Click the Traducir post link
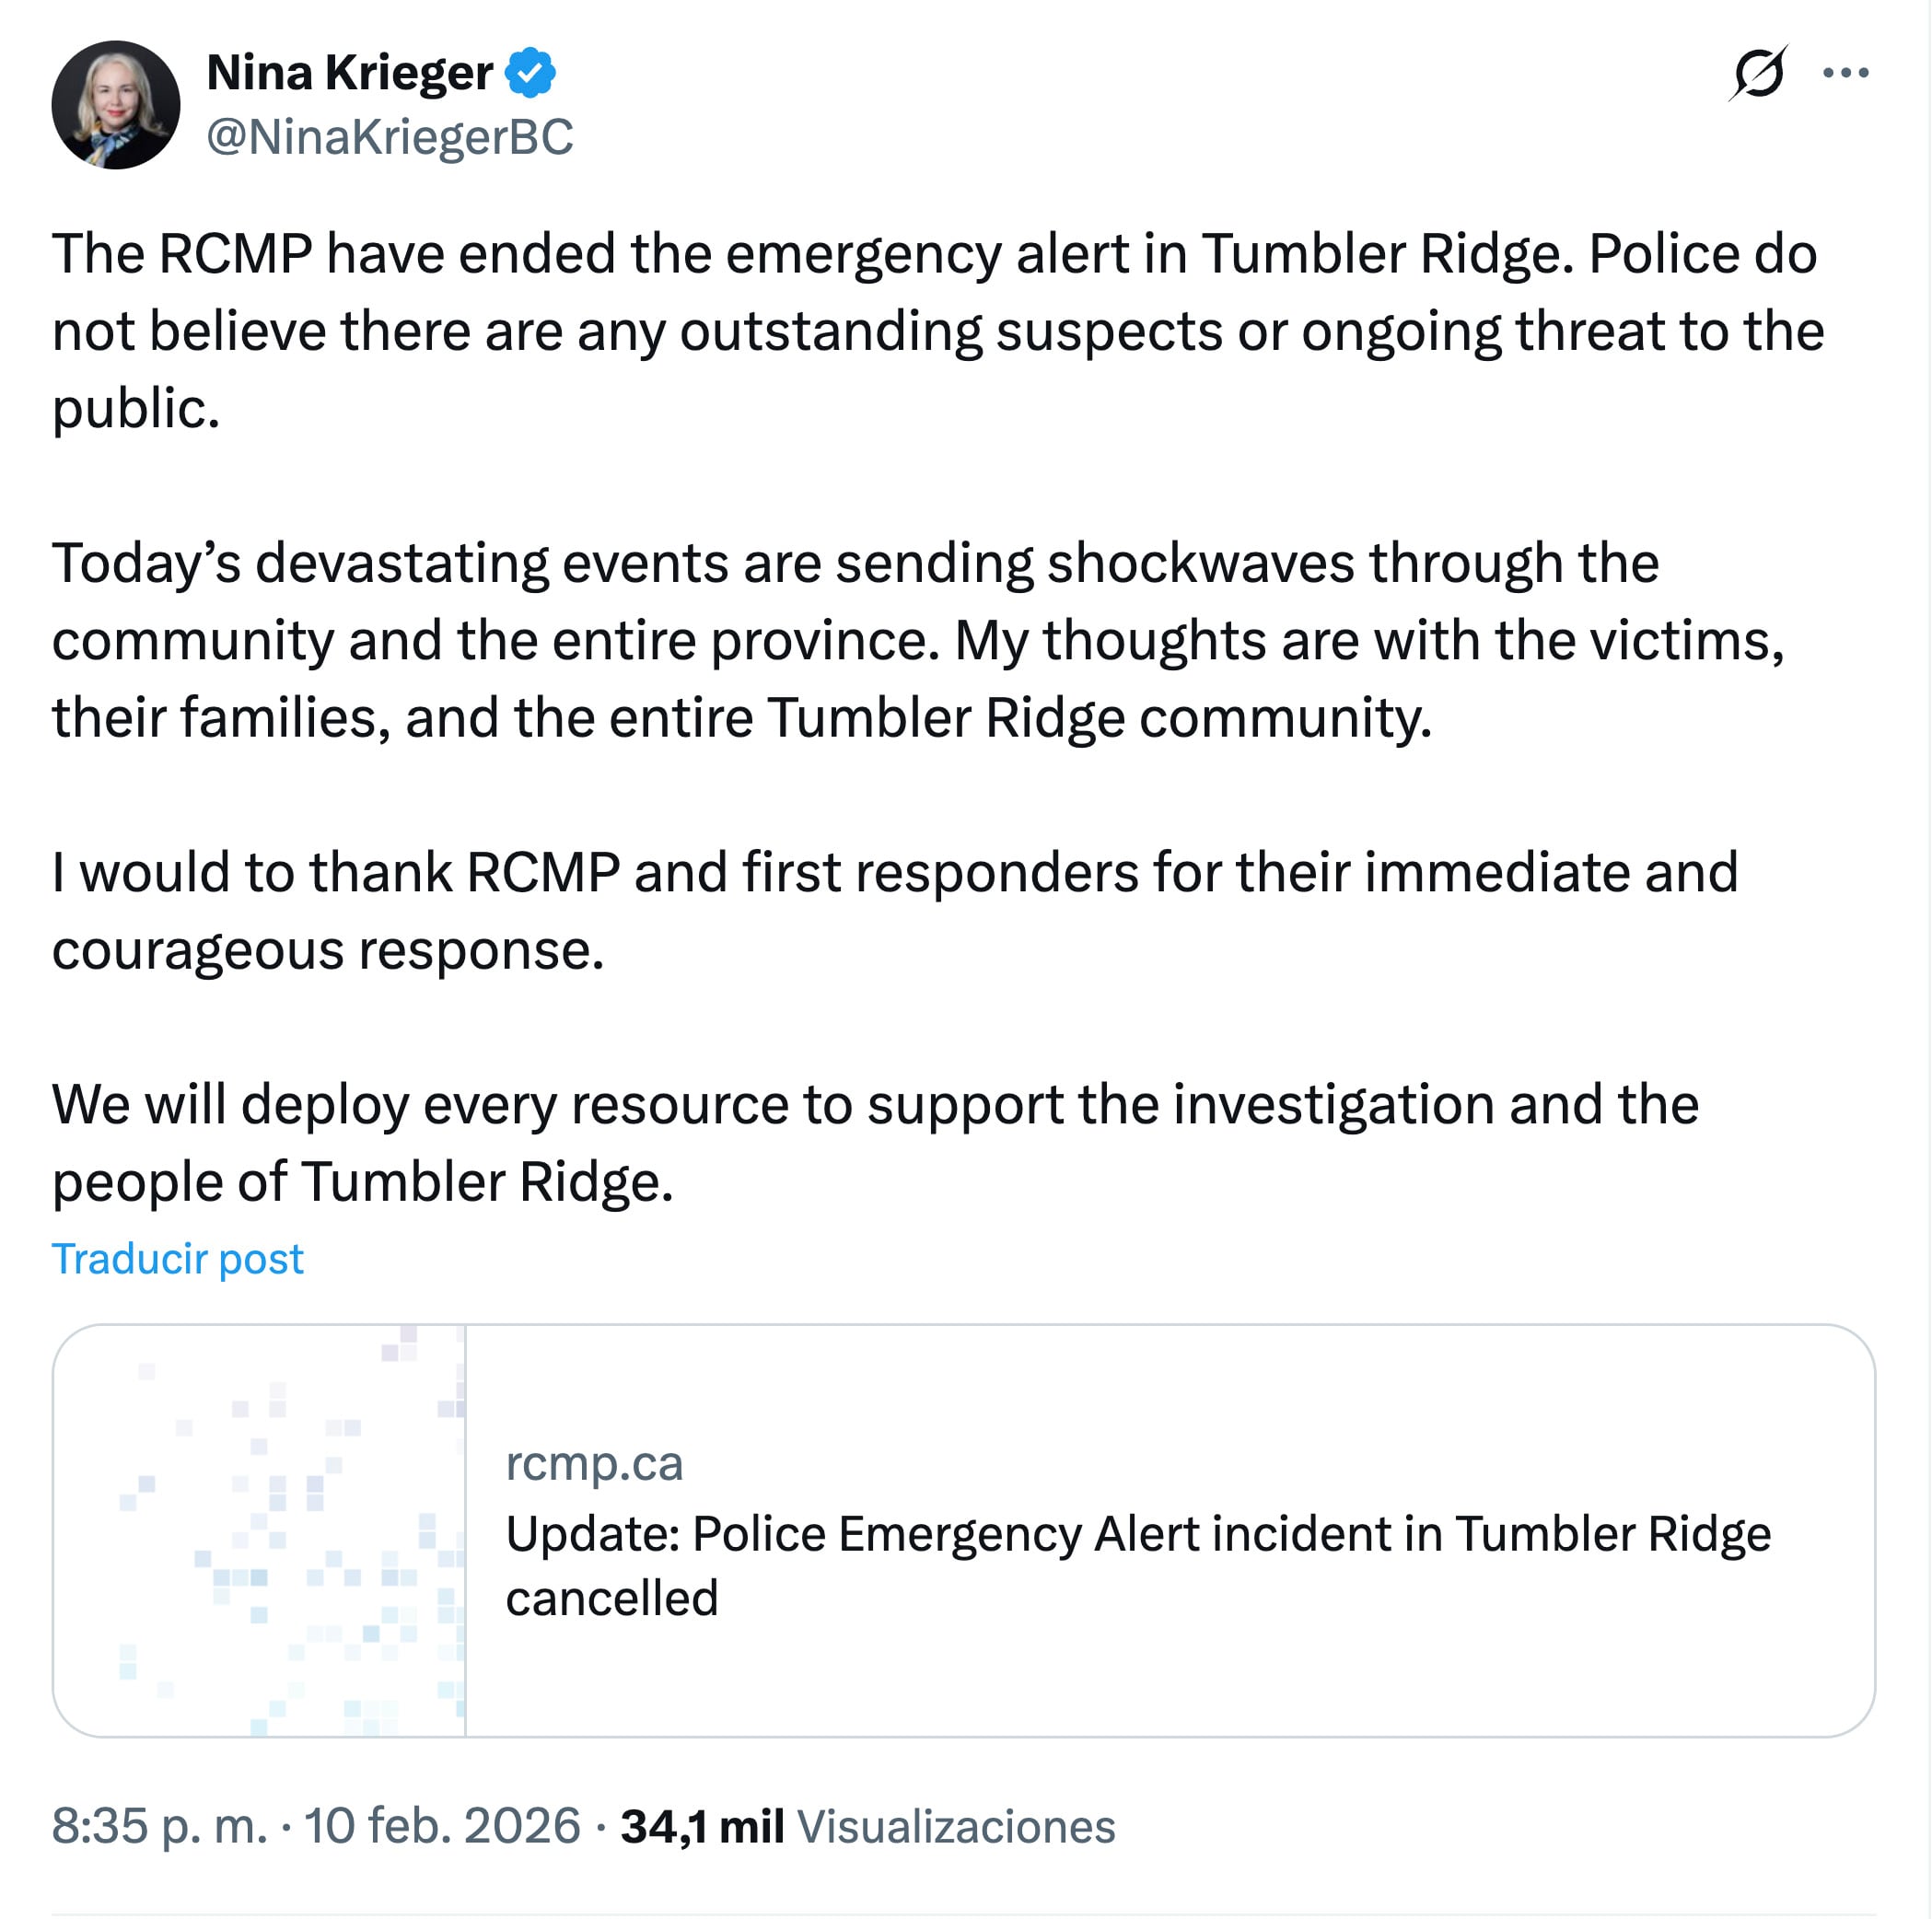 [x=177, y=1258]
